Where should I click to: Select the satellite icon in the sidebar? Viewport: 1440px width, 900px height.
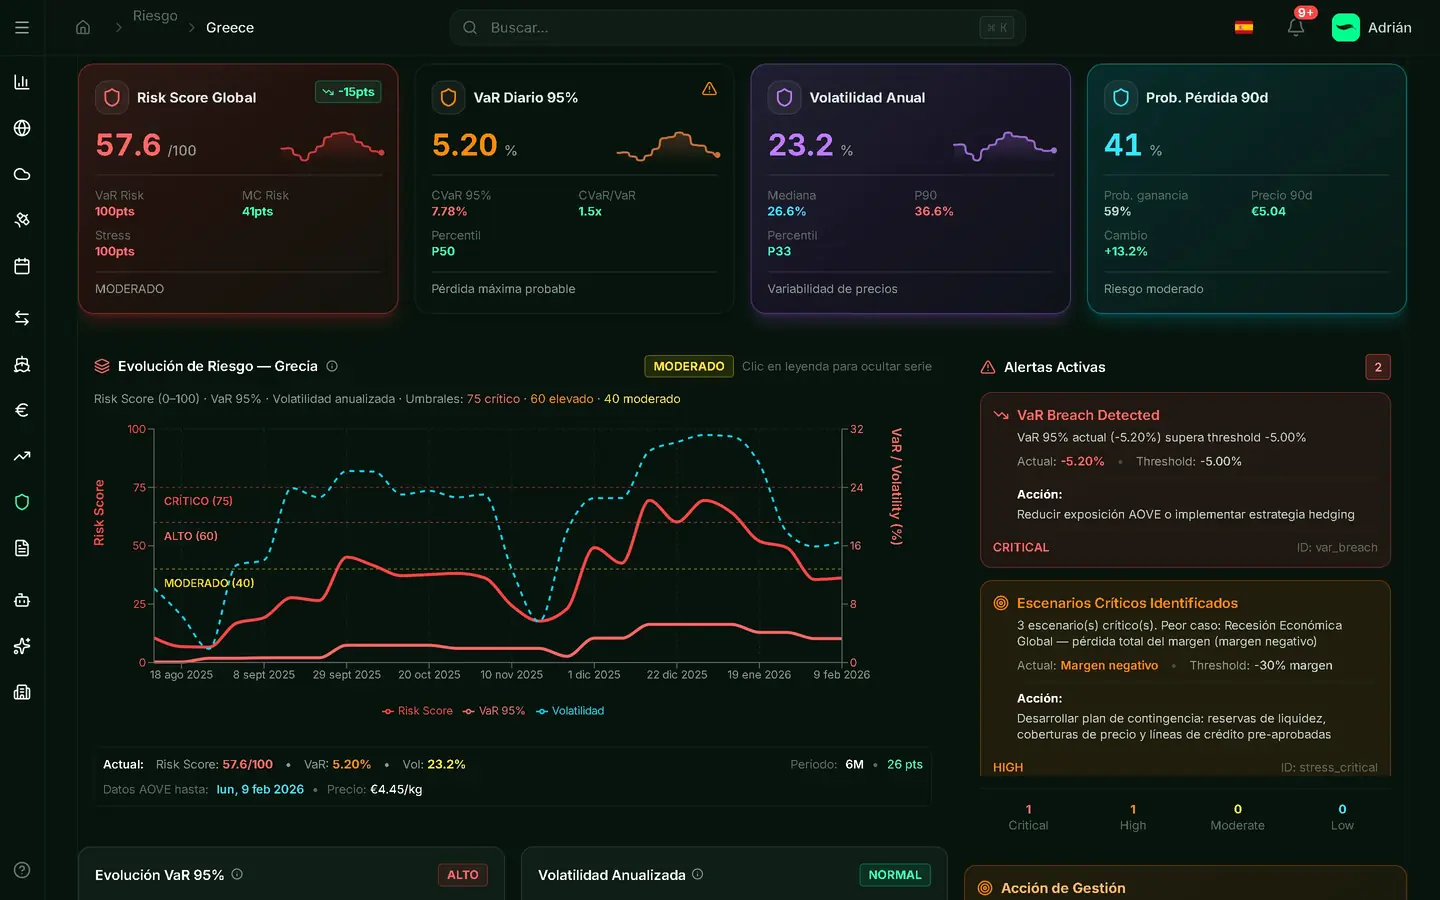tap(22, 220)
